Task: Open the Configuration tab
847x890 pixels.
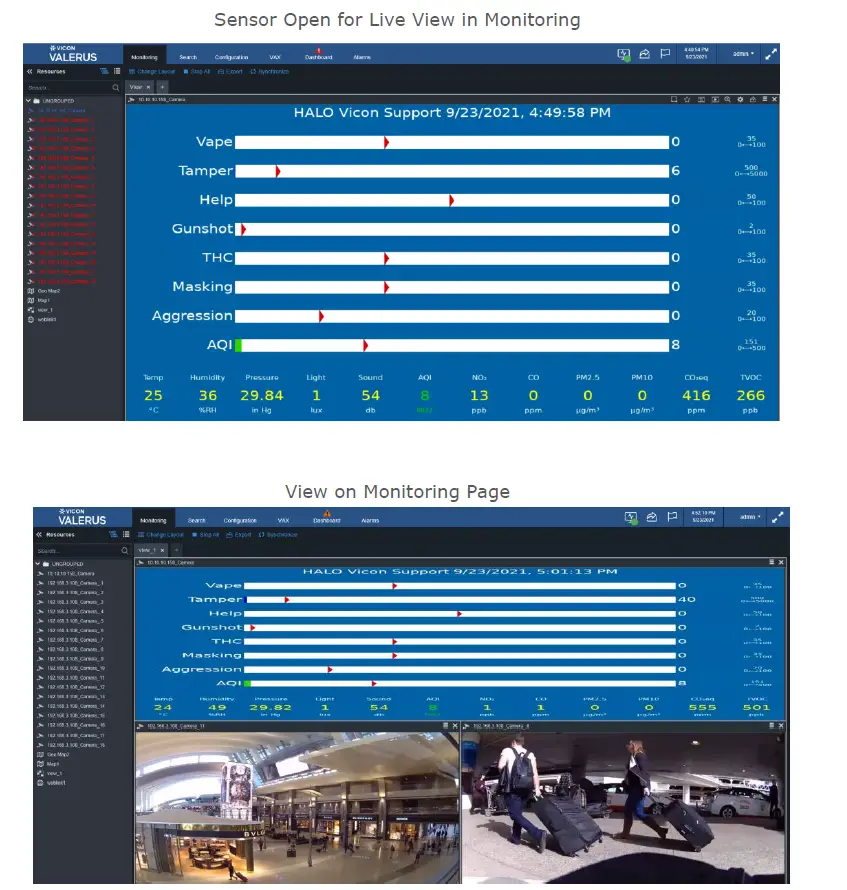Action: [x=232, y=57]
